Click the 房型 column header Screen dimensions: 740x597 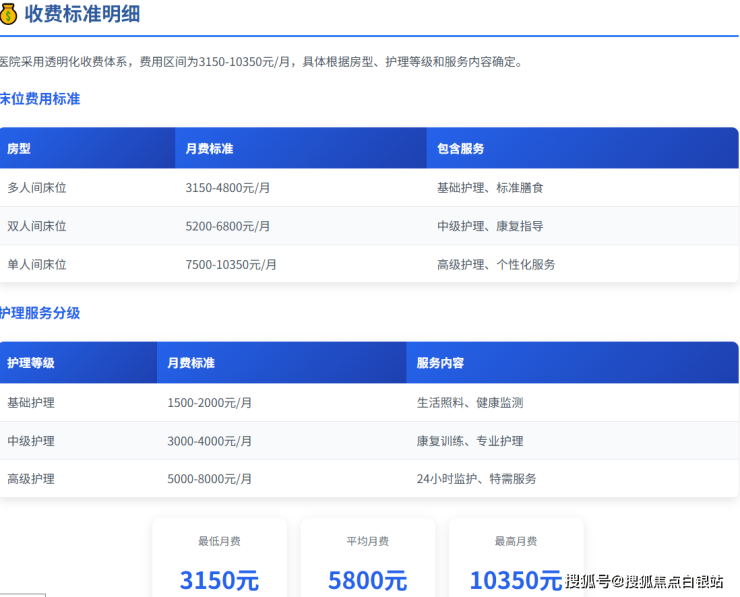(19, 148)
